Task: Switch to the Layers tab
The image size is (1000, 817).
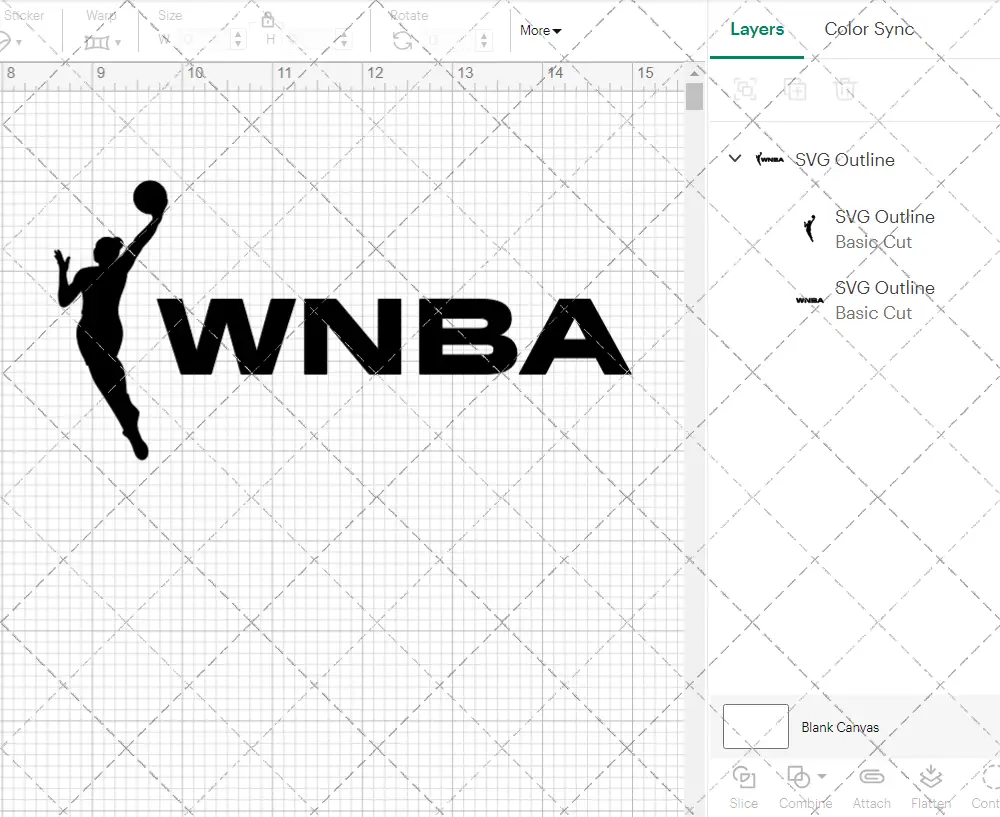Action: pyautogui.click(x=757, y=29)
